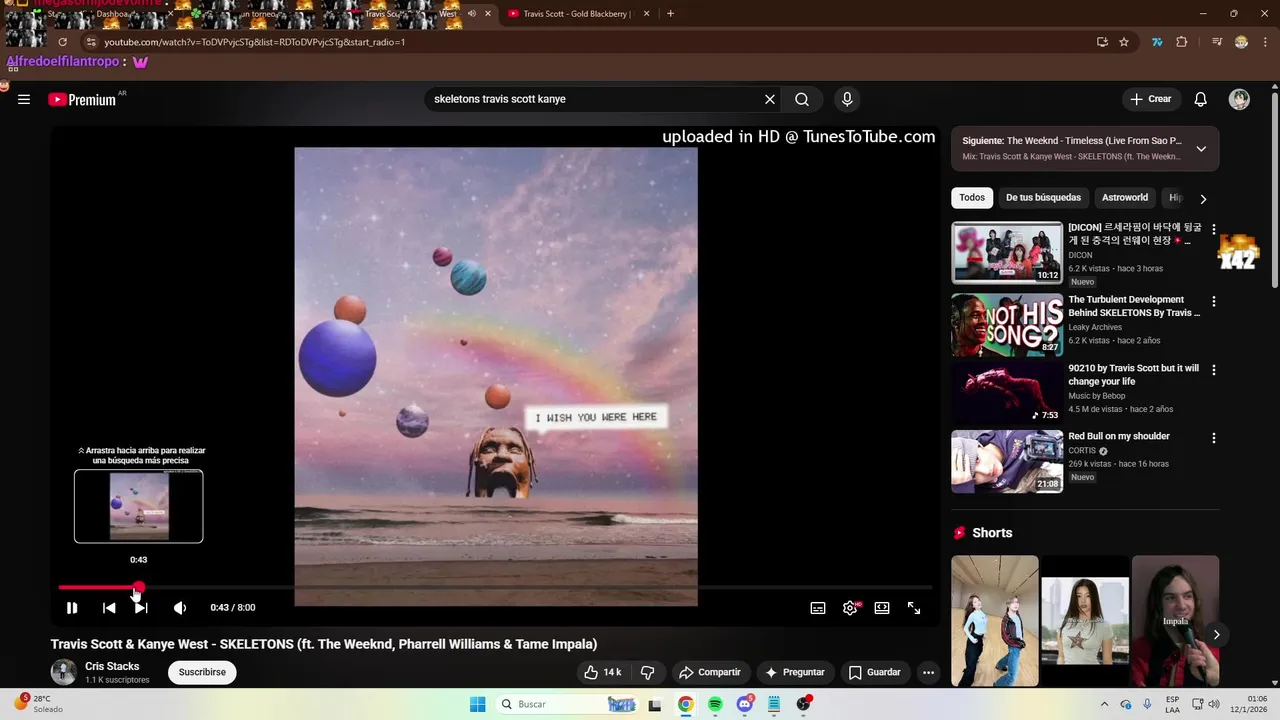Seek on the red progress bar
Image resolution: width=1280 pixels, height=720 pixels.
coord(495,587)
